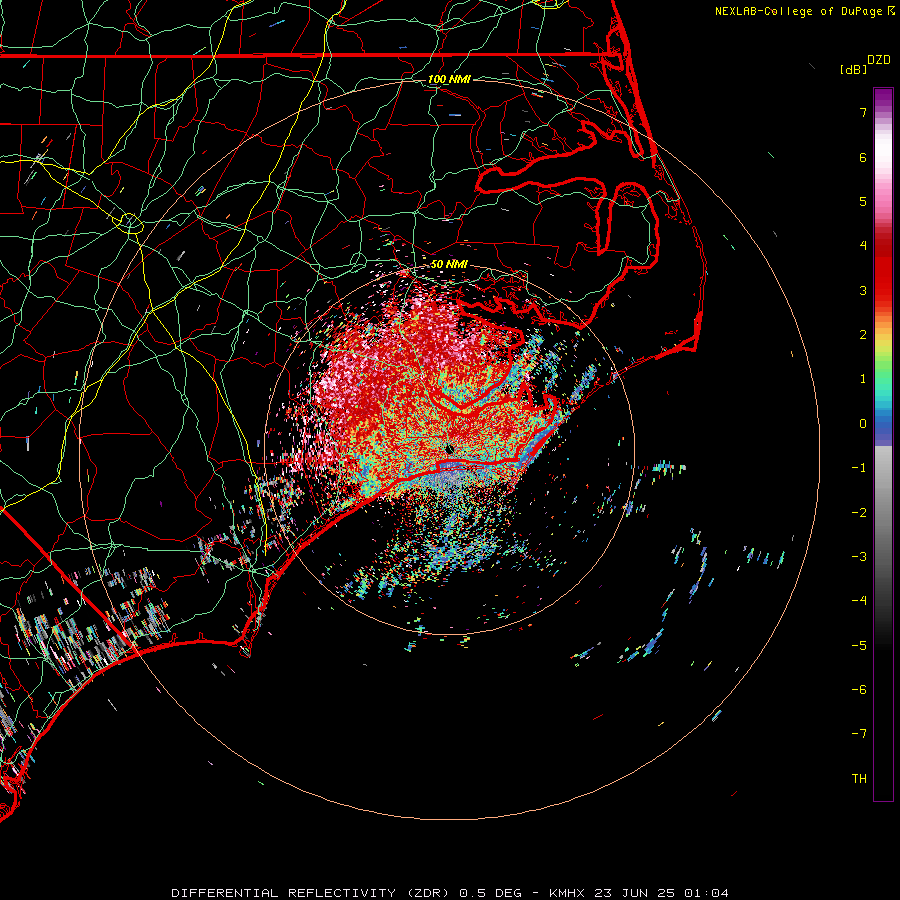This screenshot has width=900, height=900.
Task: Click the NEXLAB-College of DuPage label
Action: (x=805, y=11)
